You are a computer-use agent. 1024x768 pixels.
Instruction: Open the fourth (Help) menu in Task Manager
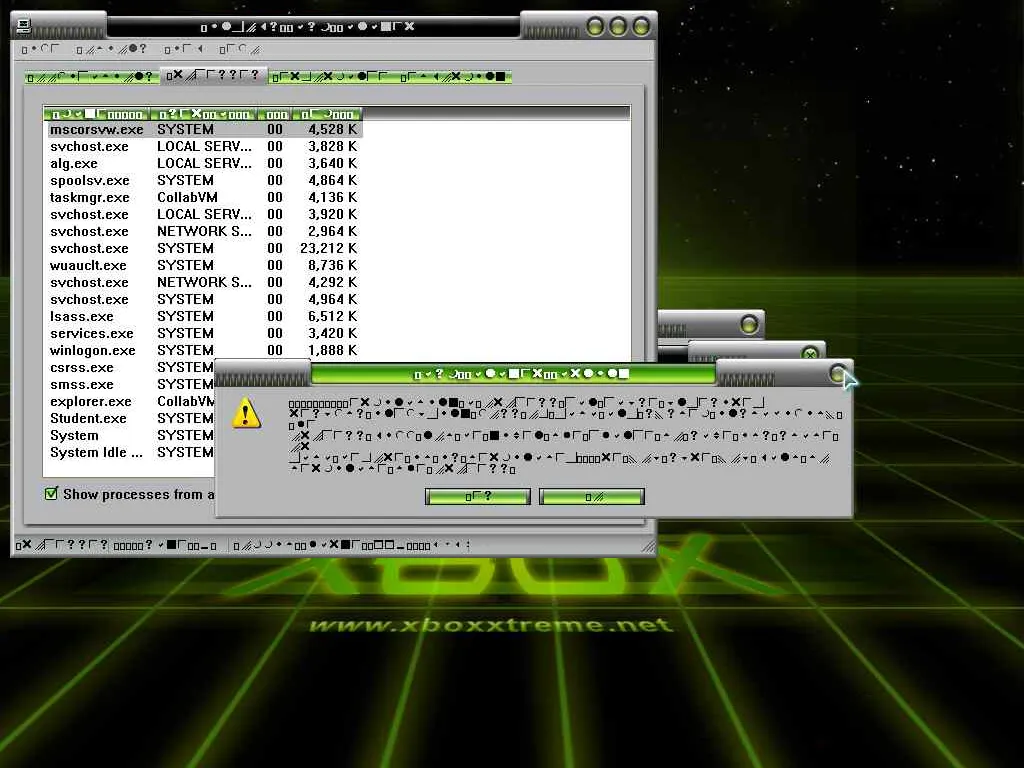pos(240,49)
